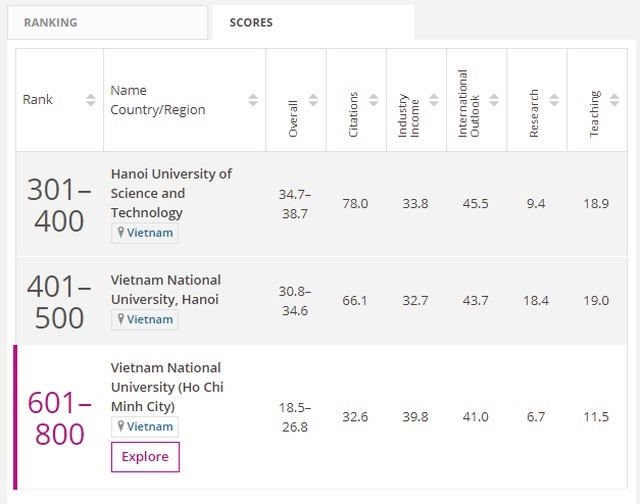Open Hanoi University of Science and Technology
The width and height of the screenshot is (640, 504).
coord(170,193)
